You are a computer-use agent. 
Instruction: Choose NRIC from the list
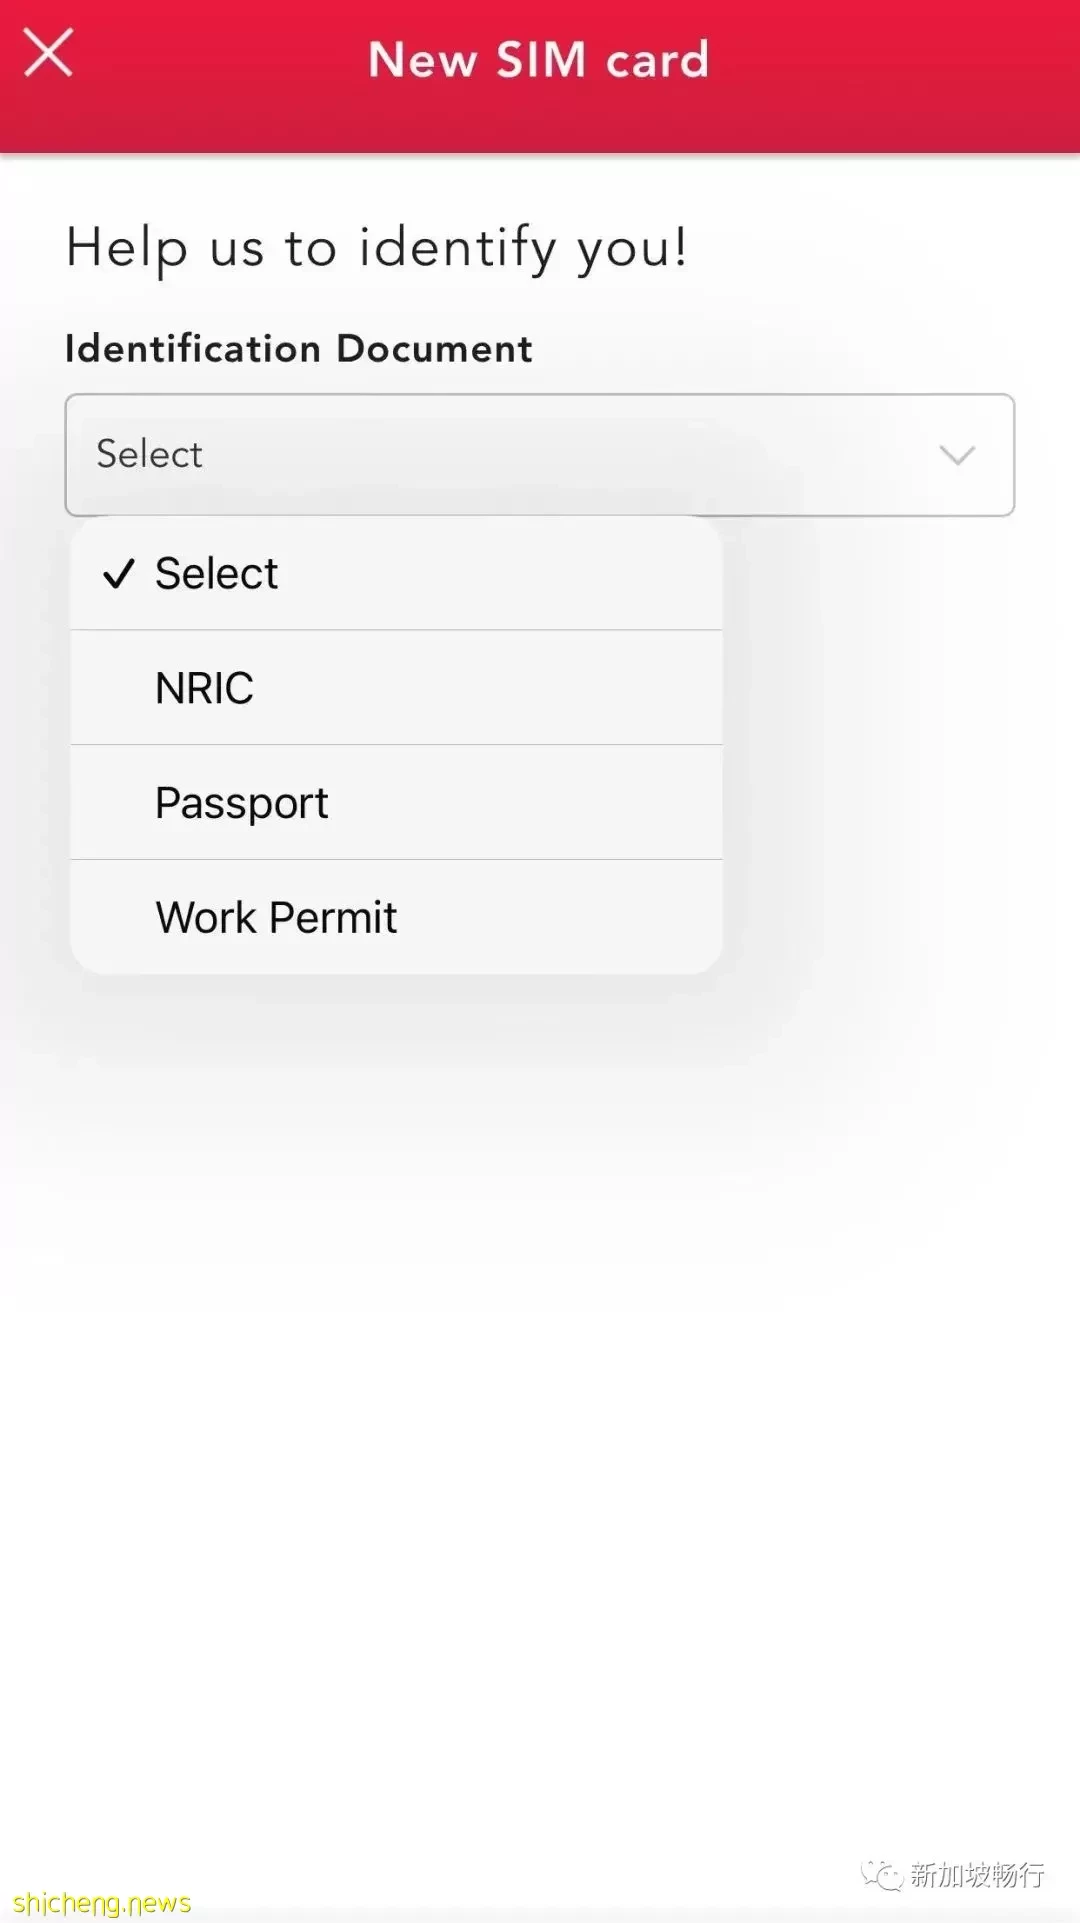pyautogui.click(x=396, y=688)
